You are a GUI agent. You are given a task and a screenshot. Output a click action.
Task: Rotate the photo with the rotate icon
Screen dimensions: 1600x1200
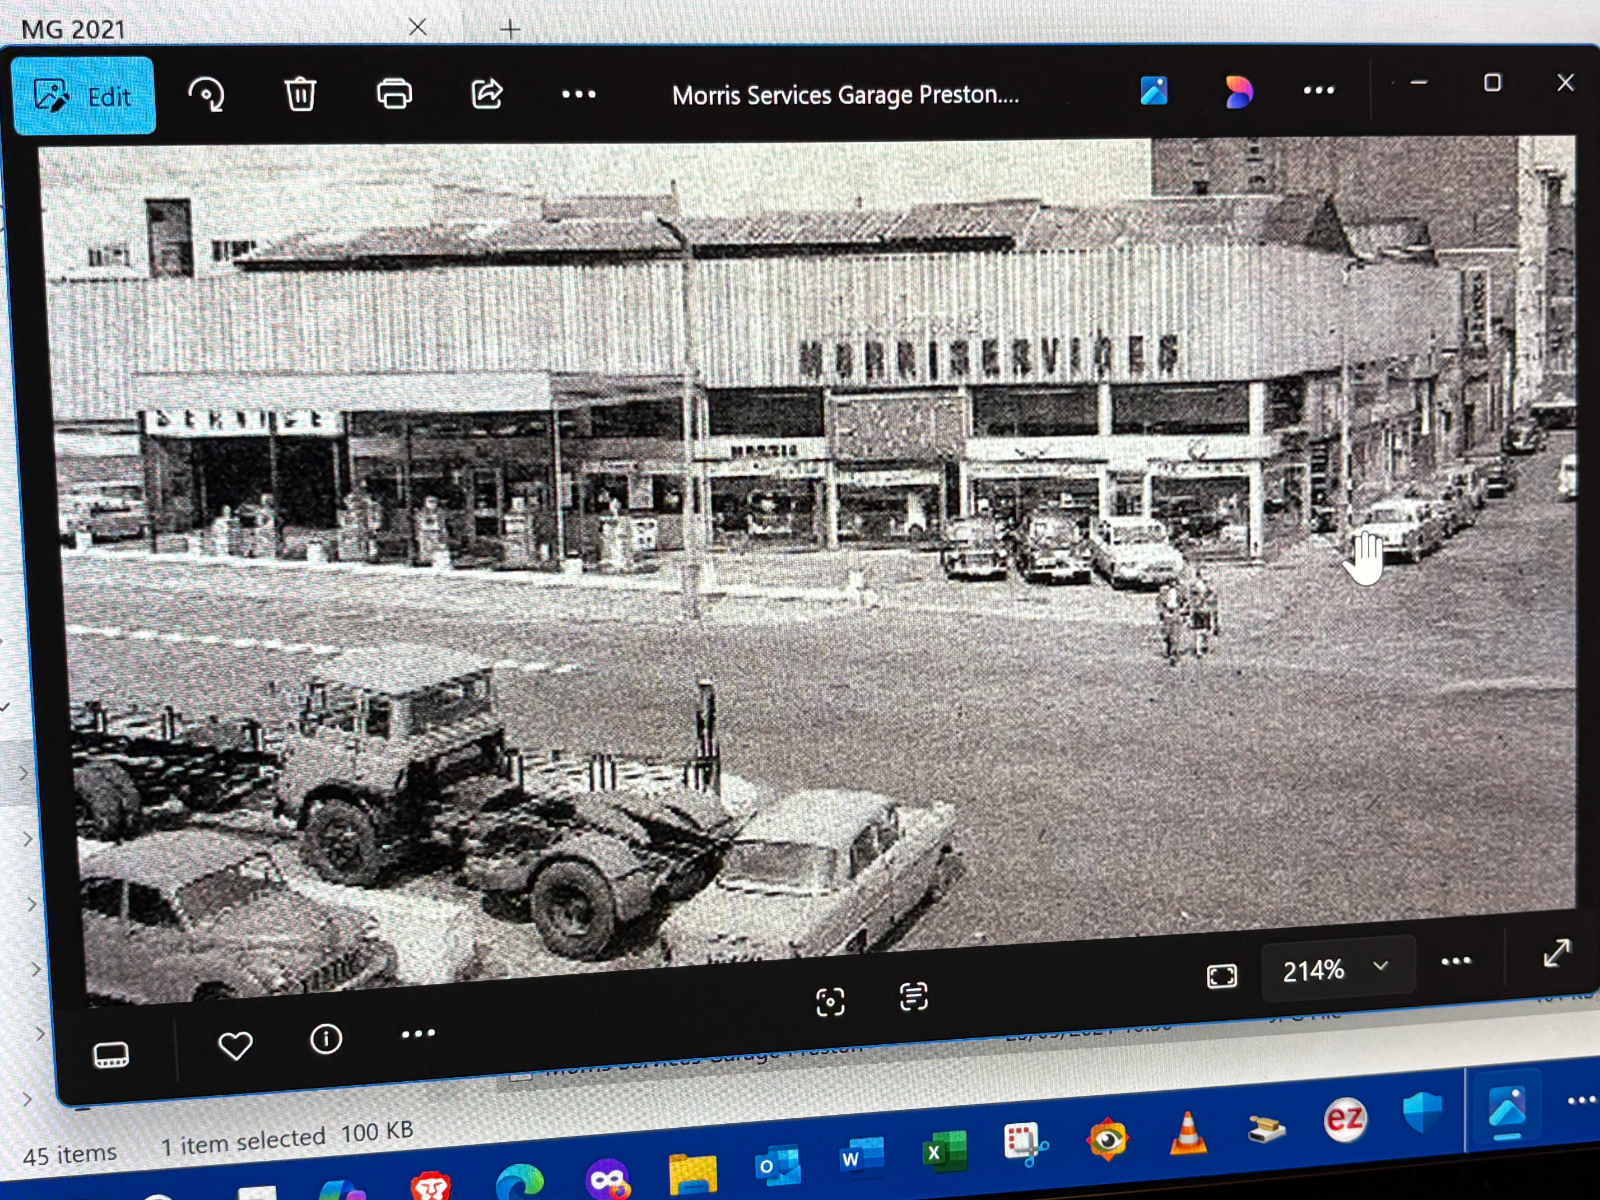[x=207, y=95]
